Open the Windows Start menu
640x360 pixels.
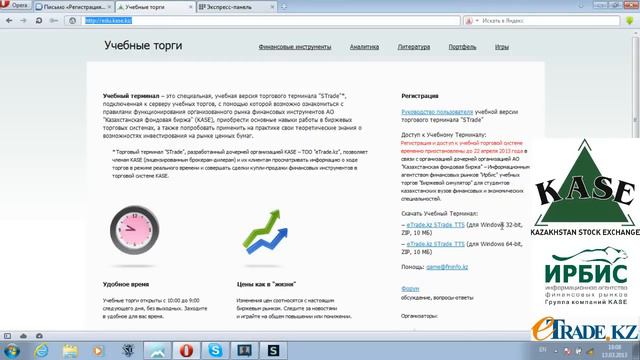click(x=11, y=351)
